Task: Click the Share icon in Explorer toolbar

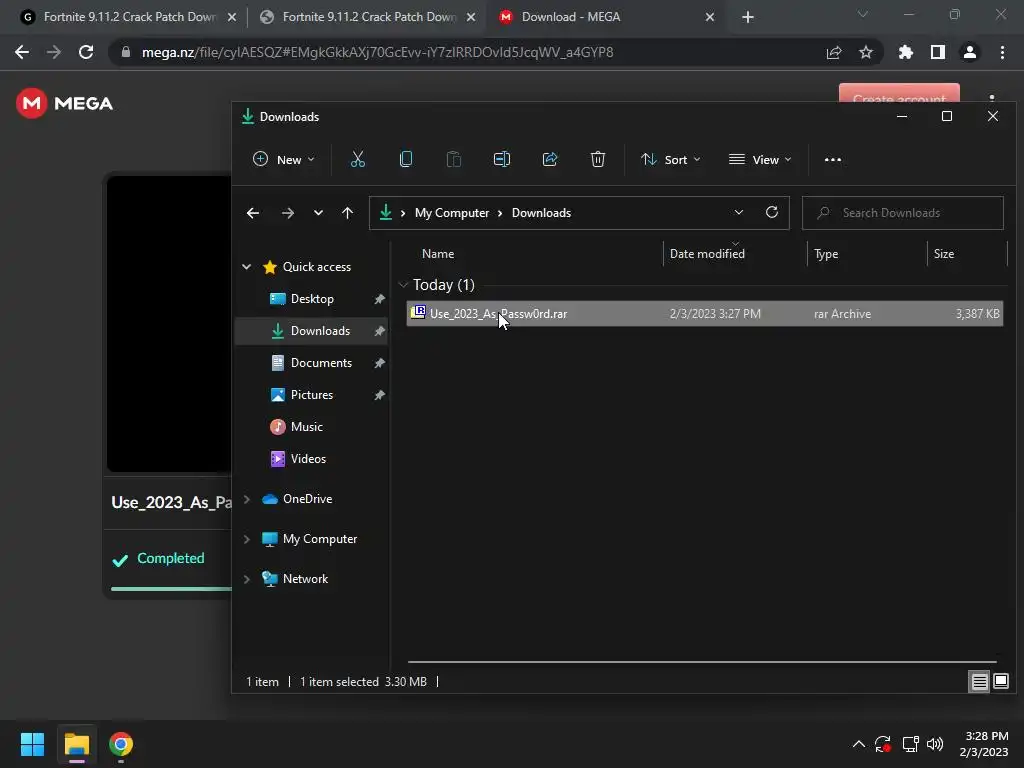Action: [x=550, y=159]
